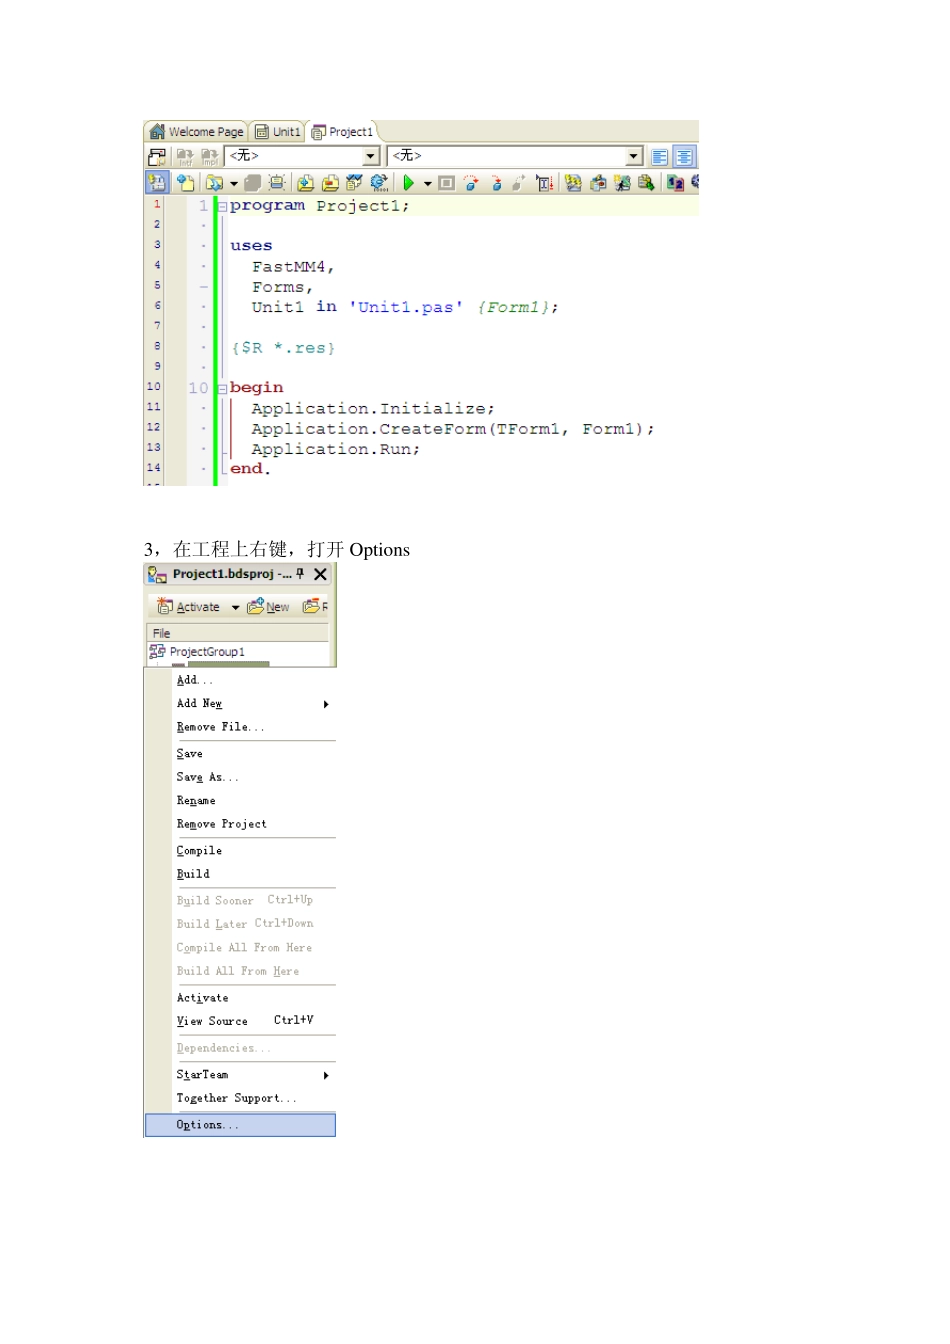Viewport: 950px width, 1344px height.
Task: Click the Activate button in Project Manager
Action: [x=189, y=607]
